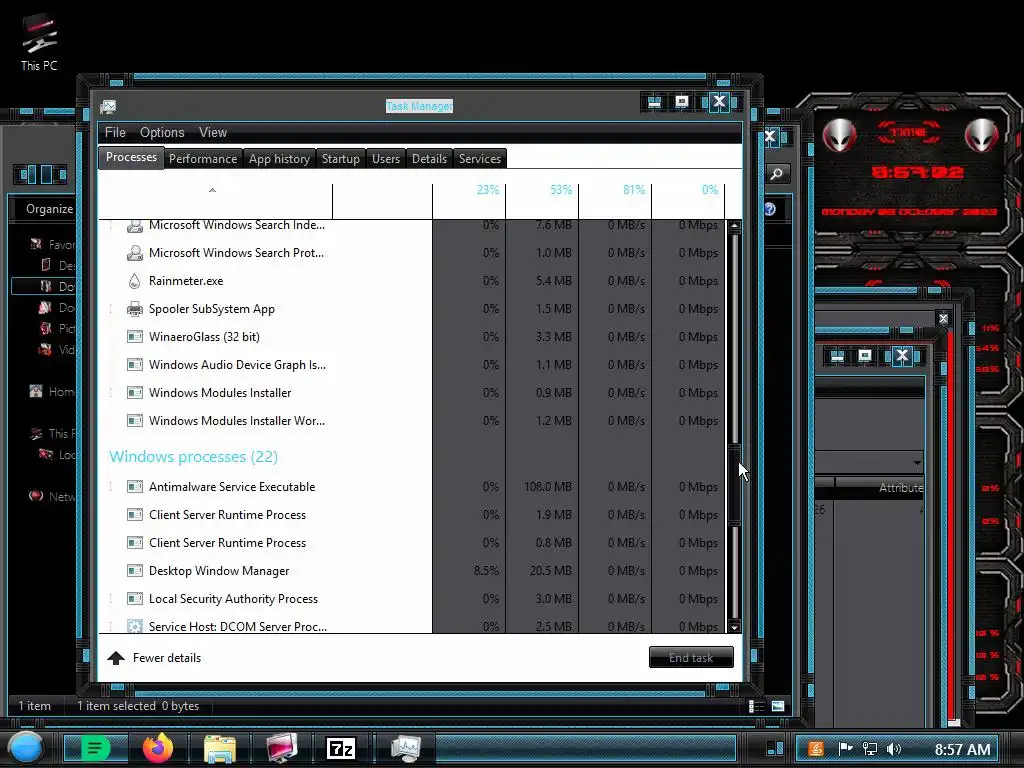The height and width of the screenshot is (768, 1024).
Task: Sort by the 81% Disk column header
Action: pyautogui.click(x=615, y=201)
